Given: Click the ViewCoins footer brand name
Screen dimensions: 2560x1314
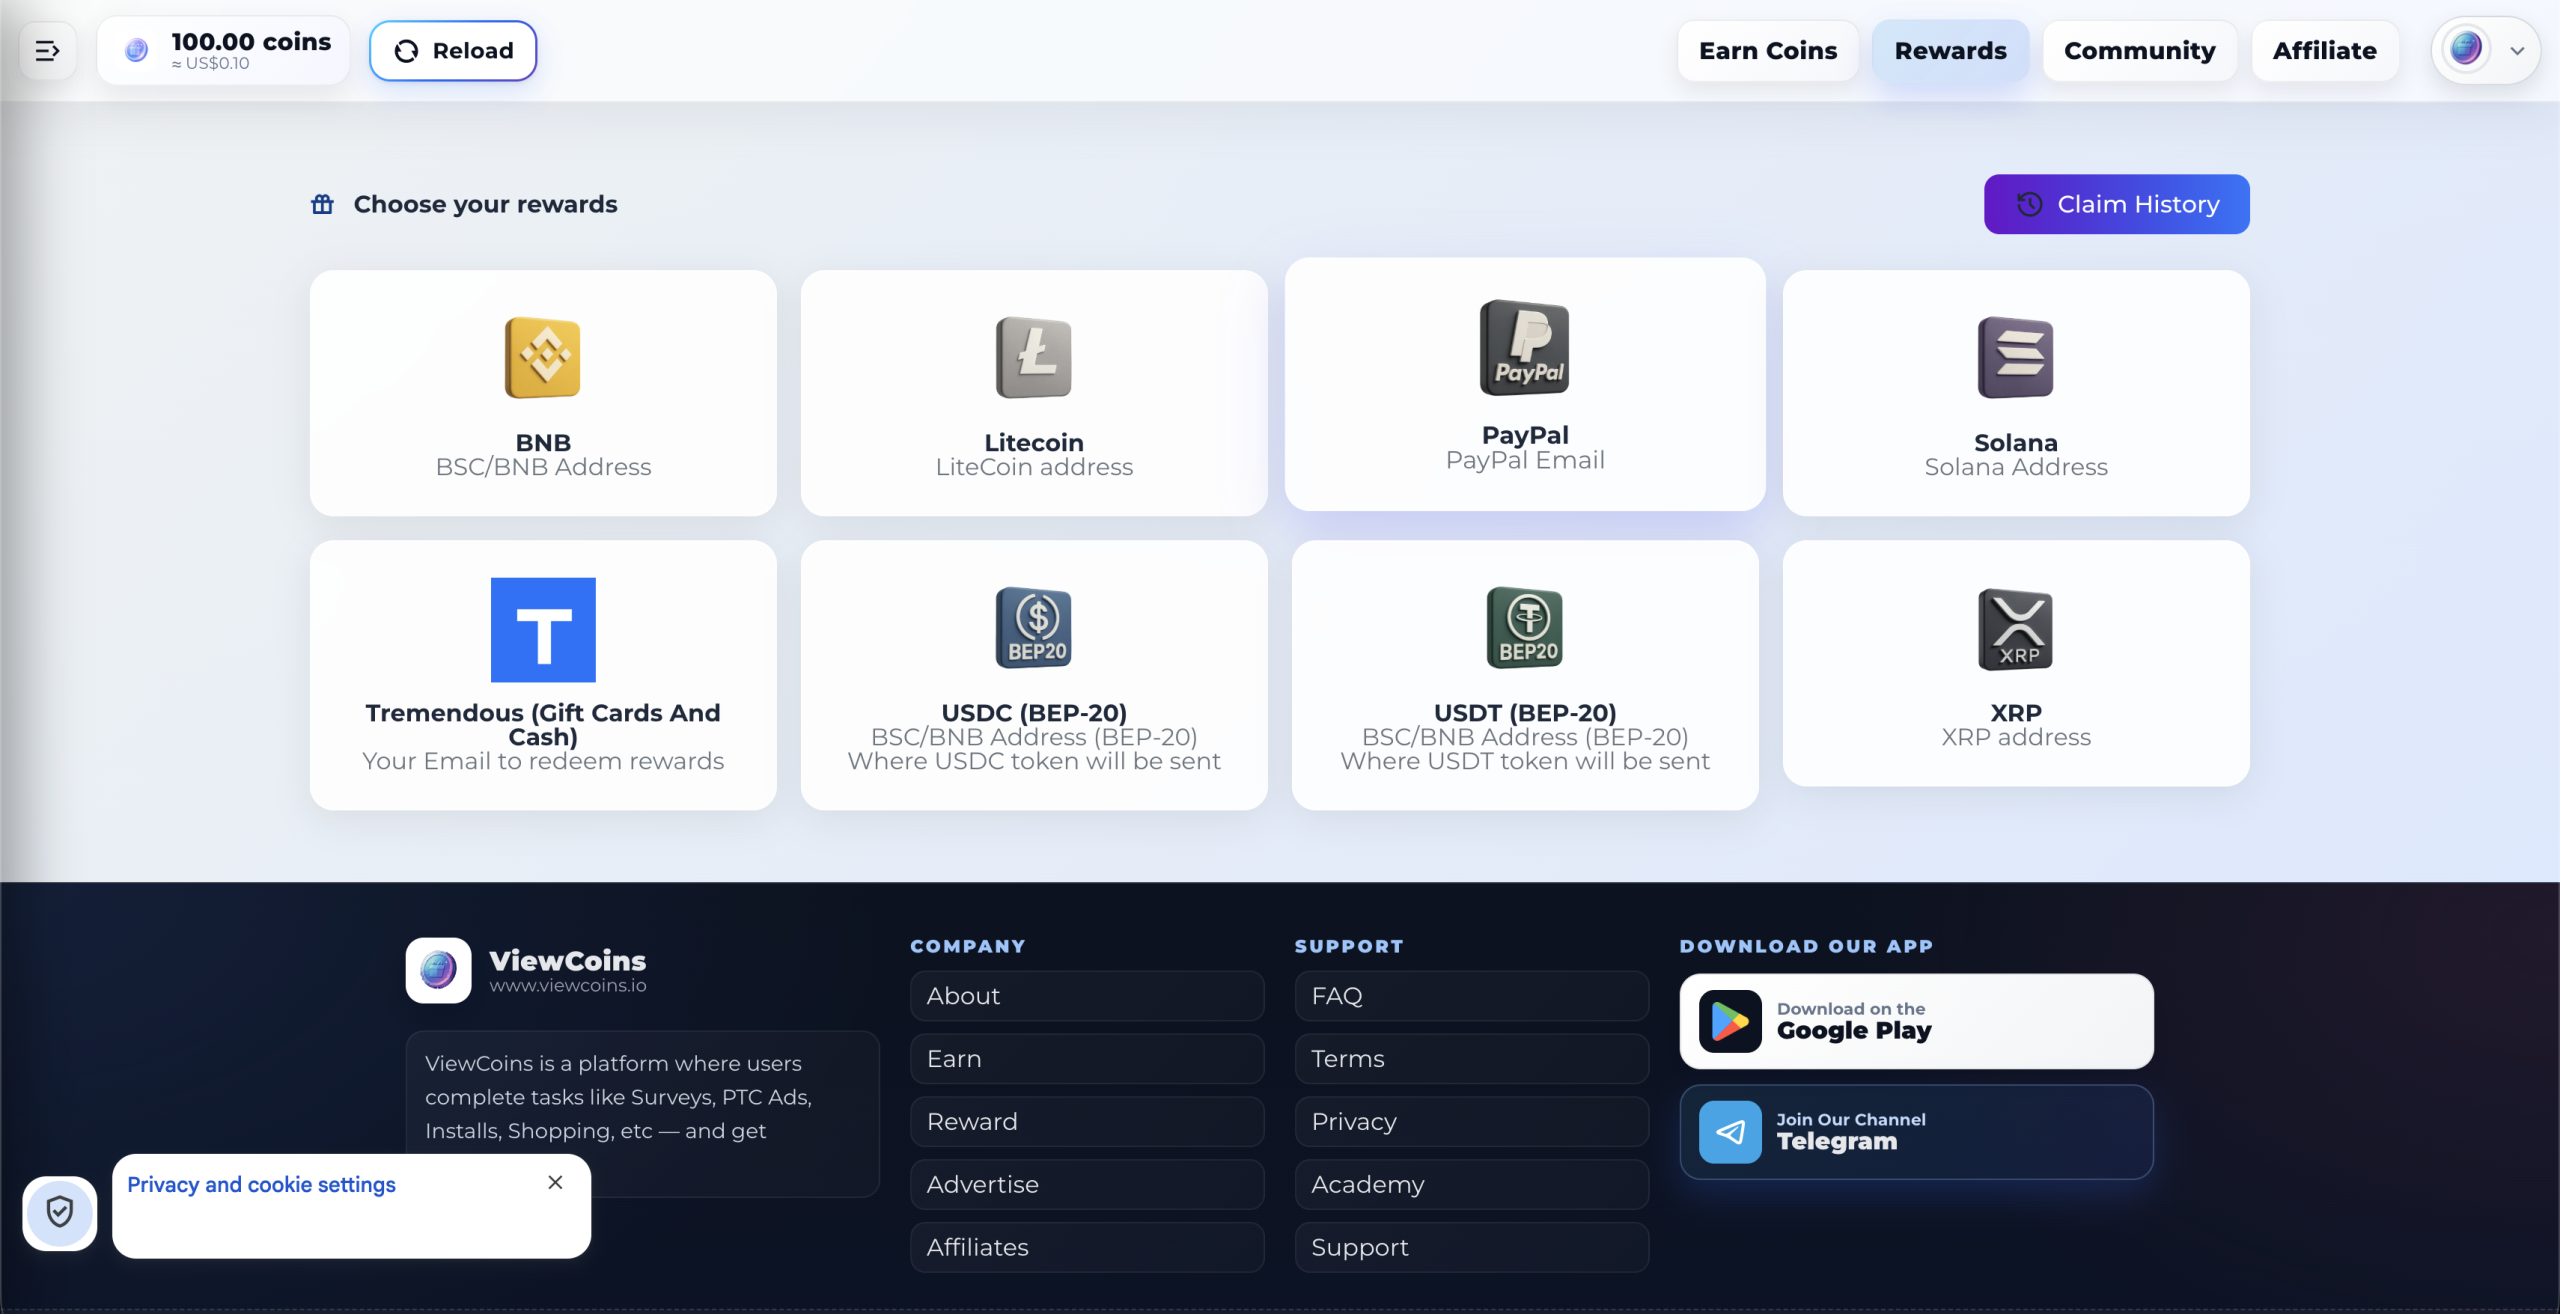Looking at the screenshot, I should (568, 960).
